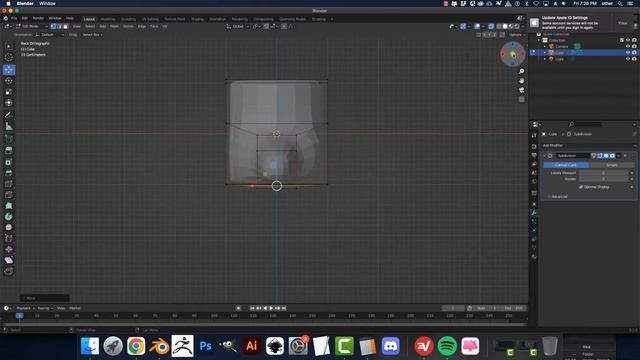Open the Edit Mode dropdown

[x=32, y=26]
